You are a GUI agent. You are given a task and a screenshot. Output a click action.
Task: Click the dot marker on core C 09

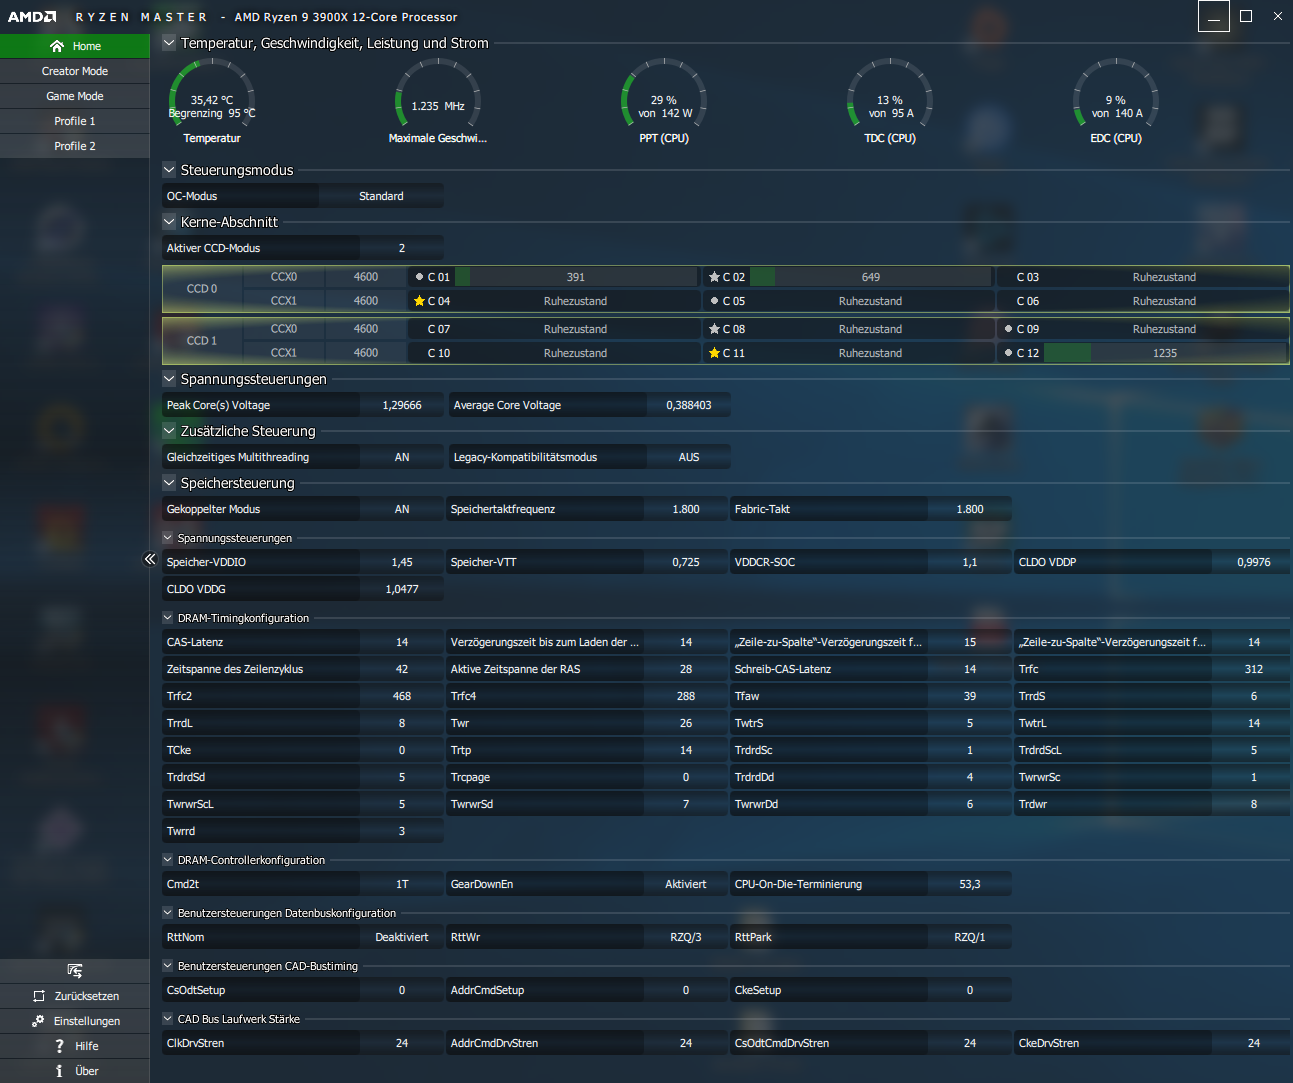(1008, 329)
